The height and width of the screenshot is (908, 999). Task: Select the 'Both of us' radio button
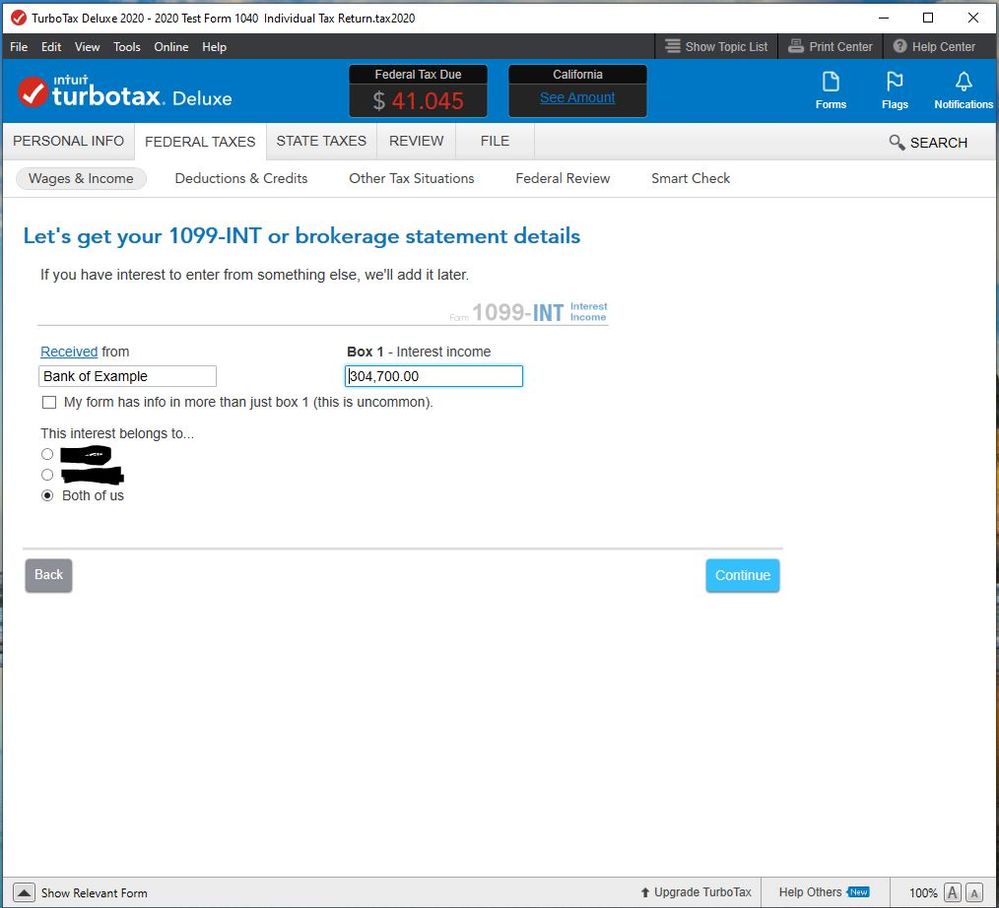[47, 496]
